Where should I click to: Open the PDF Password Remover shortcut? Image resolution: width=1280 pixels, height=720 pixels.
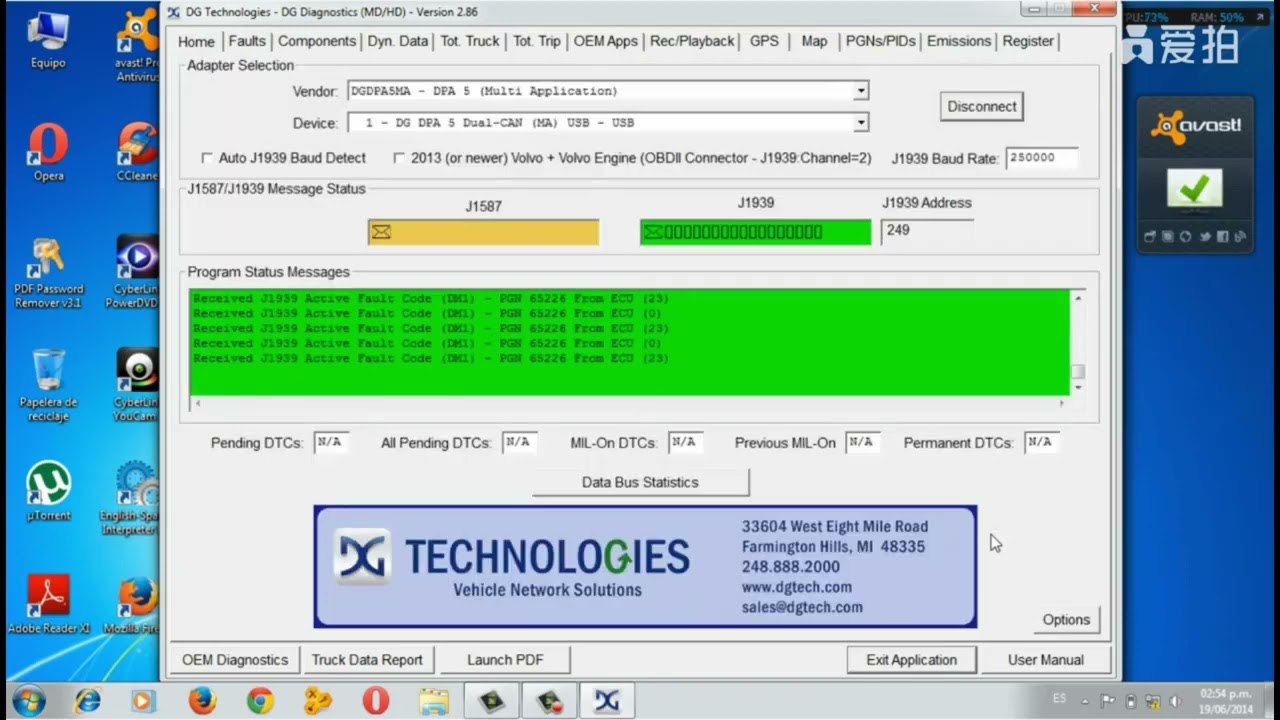tap(48, 273)
